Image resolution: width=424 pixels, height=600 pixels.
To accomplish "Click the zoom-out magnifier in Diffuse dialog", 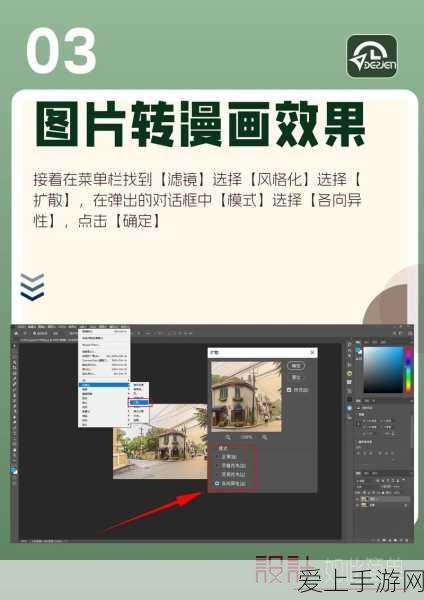I will click(228, 437).
